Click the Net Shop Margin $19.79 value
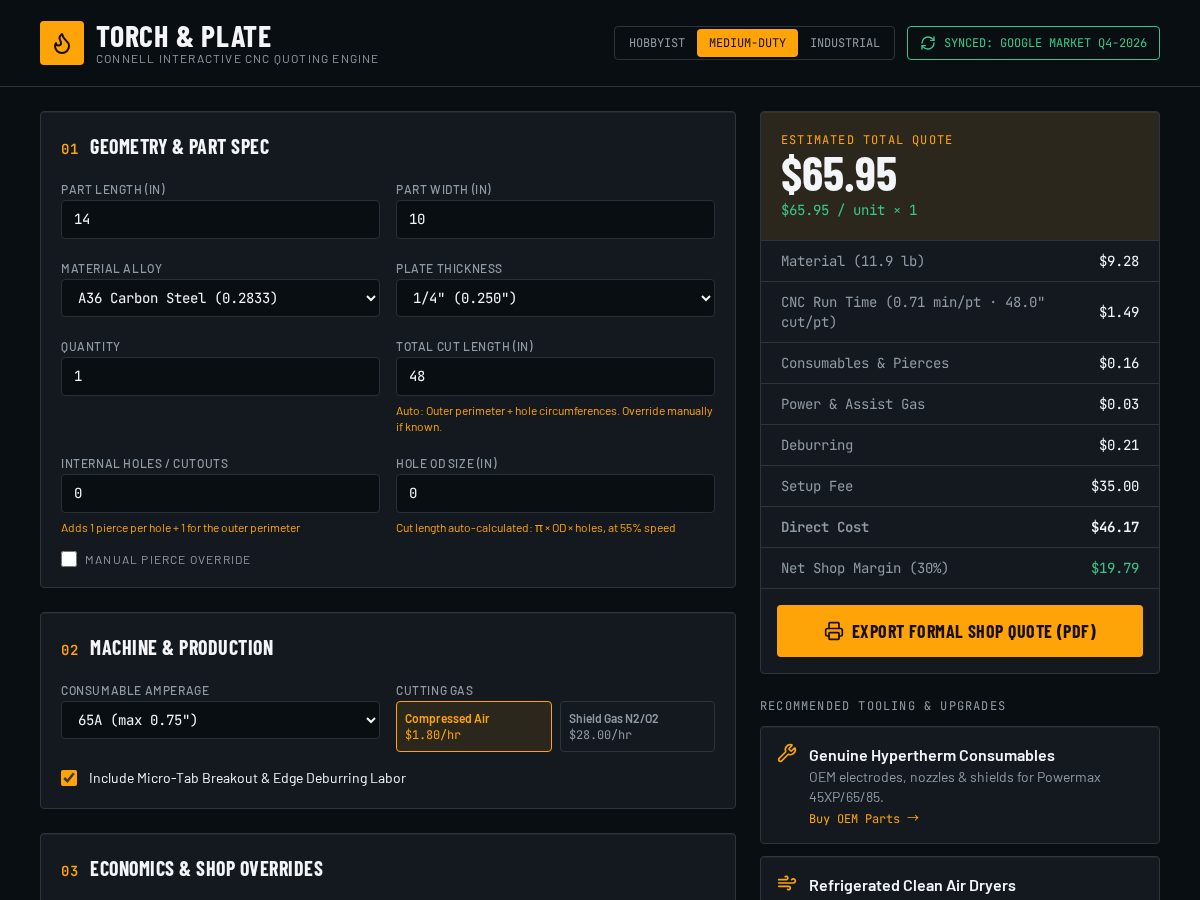 coord(1115,568)
